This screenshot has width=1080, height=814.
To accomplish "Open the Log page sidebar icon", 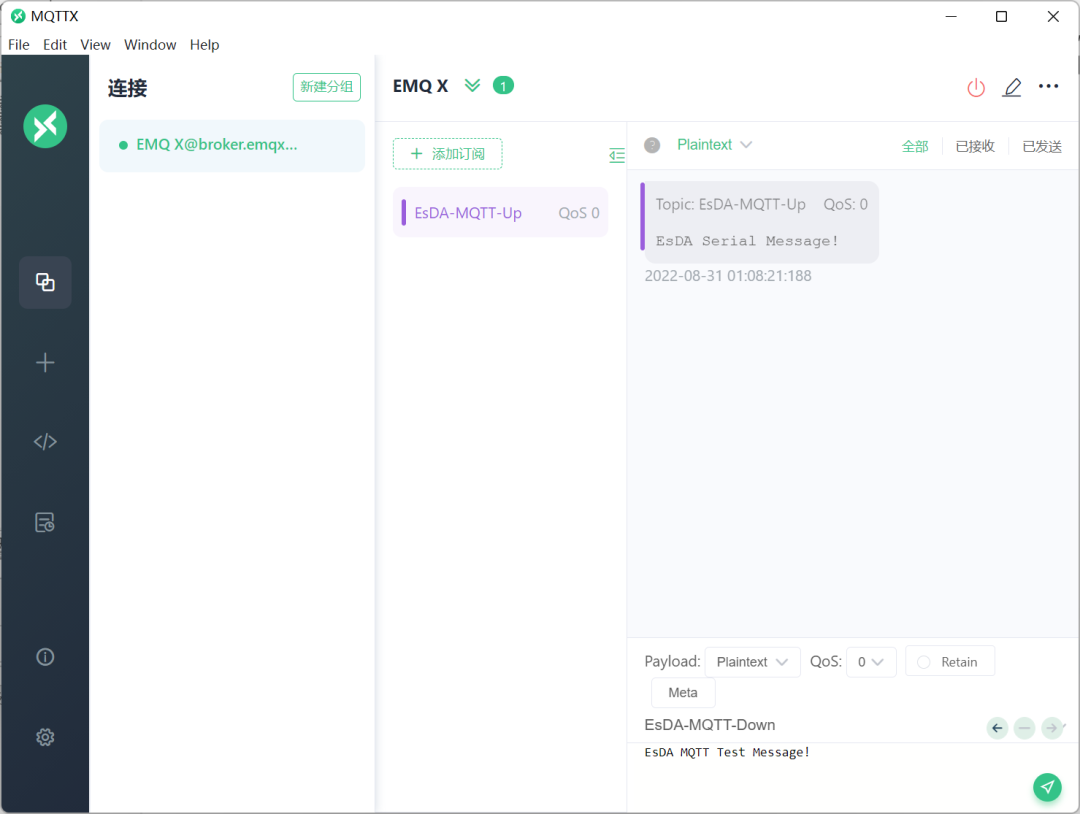I will tap(45, 522).
